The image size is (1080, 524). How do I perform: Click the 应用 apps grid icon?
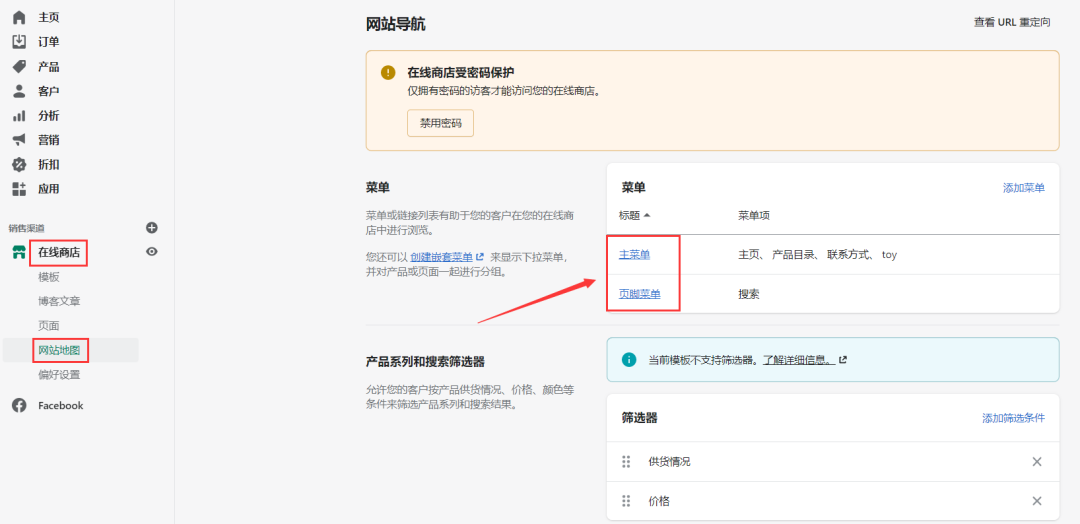[19, 189]
